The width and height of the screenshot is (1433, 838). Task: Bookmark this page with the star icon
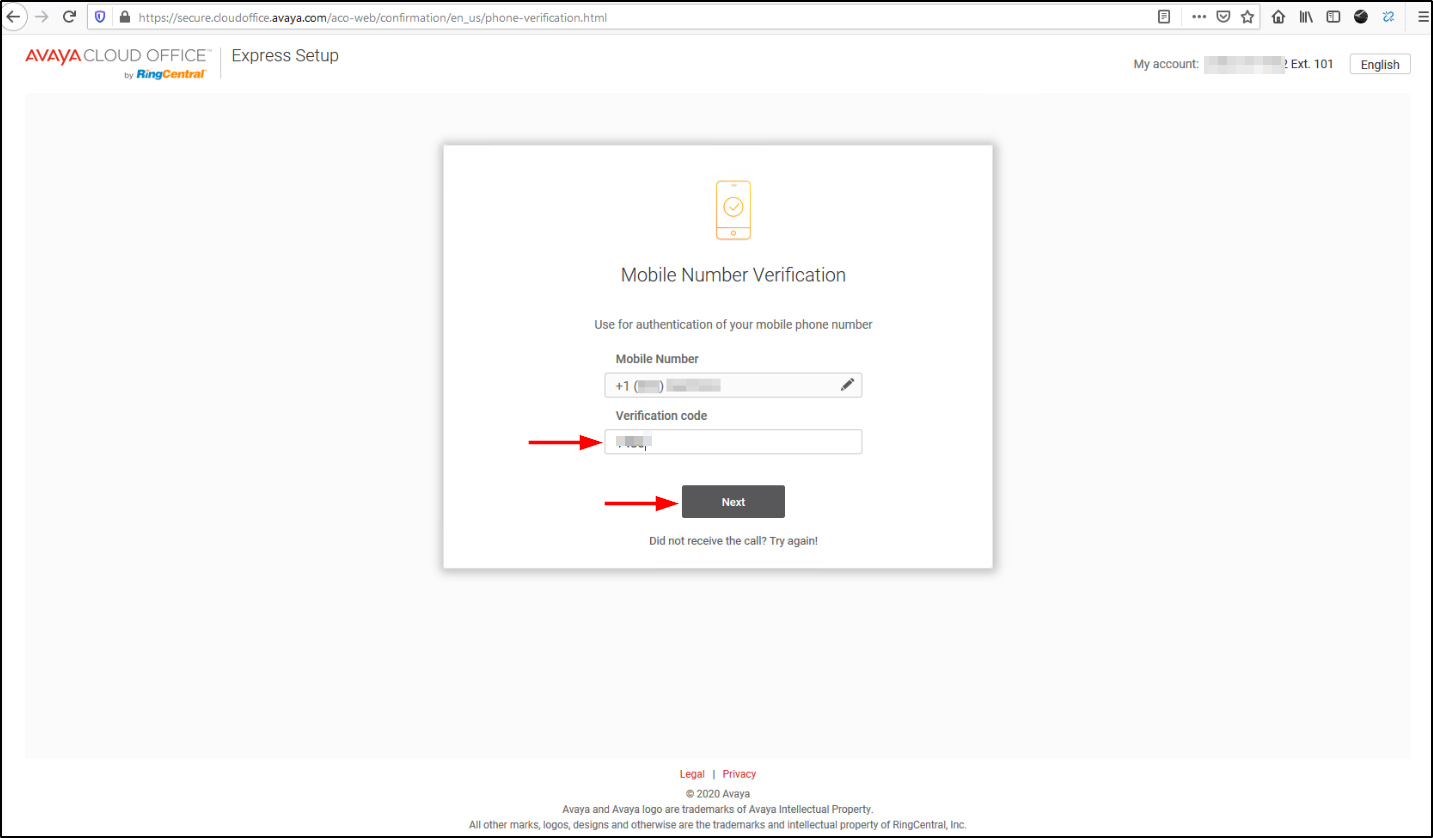click(1247, 17)
